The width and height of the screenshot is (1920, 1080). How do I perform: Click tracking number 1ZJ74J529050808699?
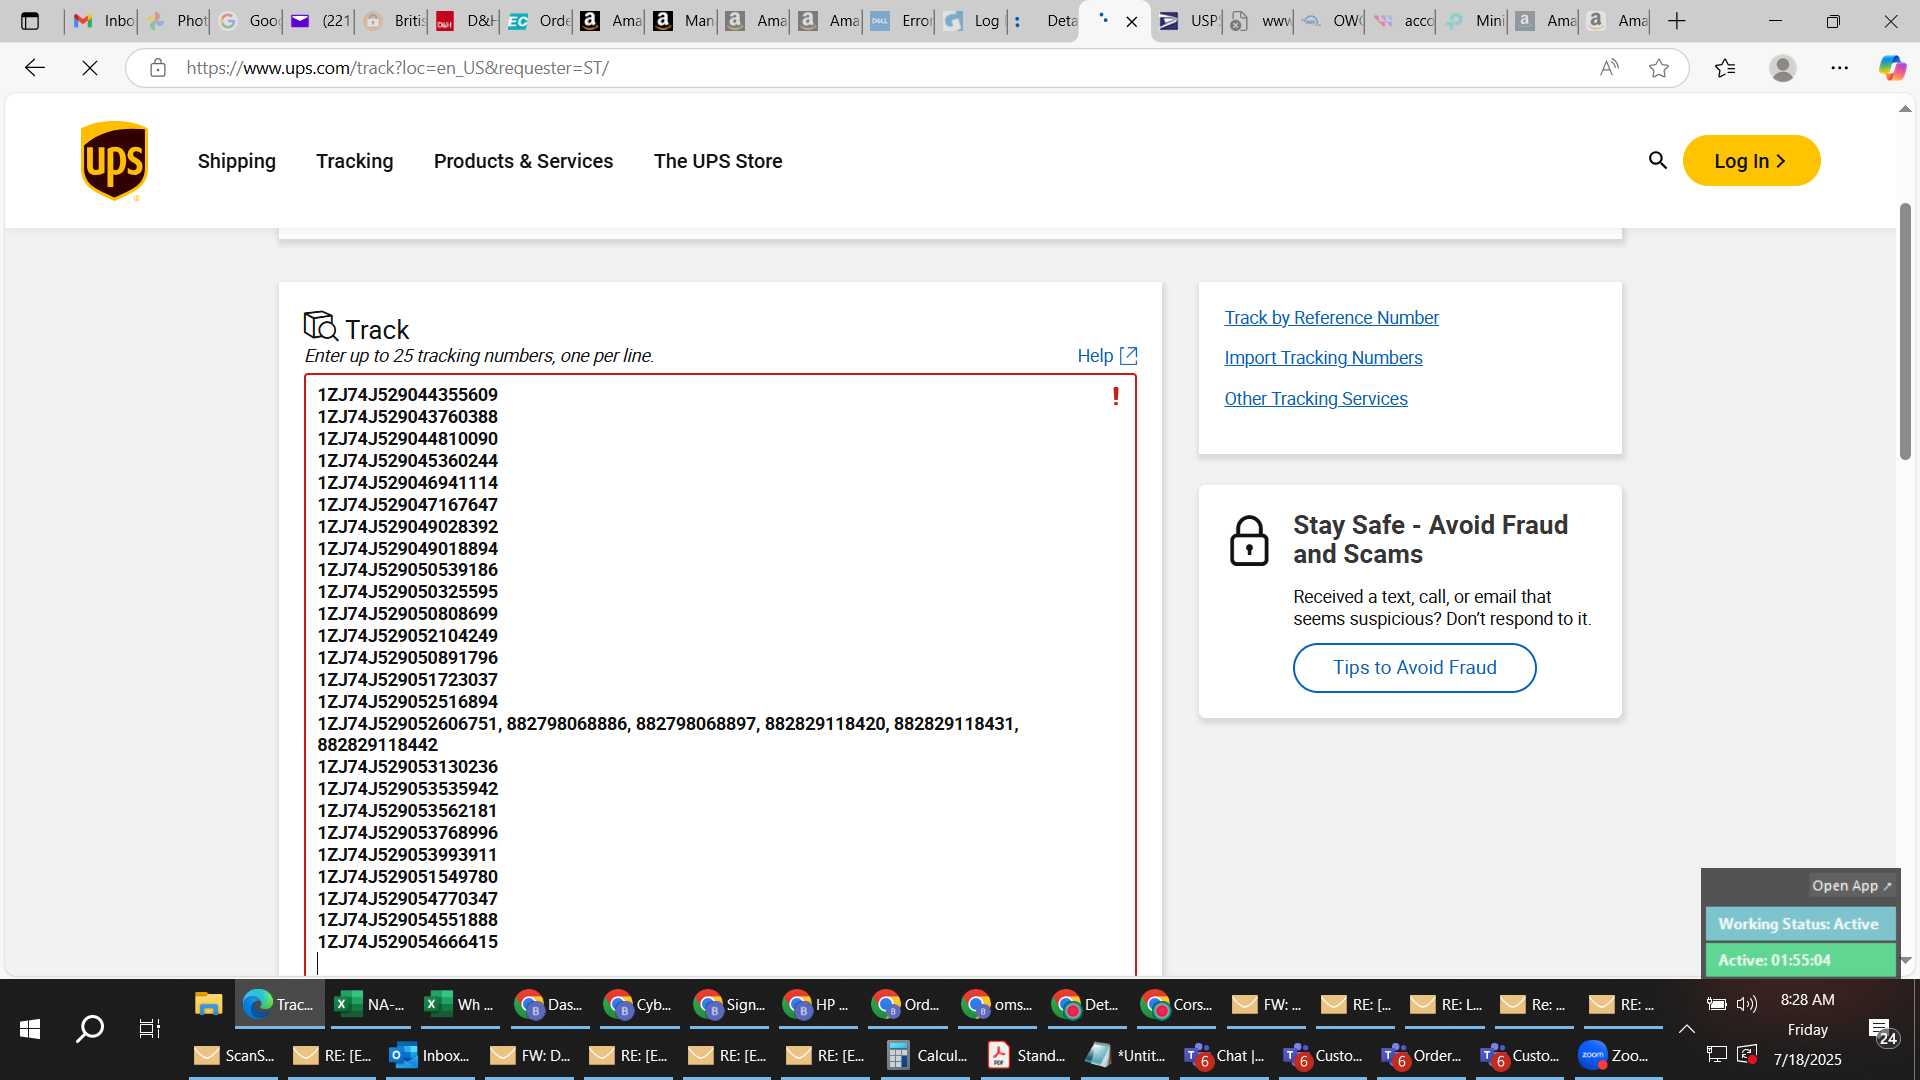407,613
